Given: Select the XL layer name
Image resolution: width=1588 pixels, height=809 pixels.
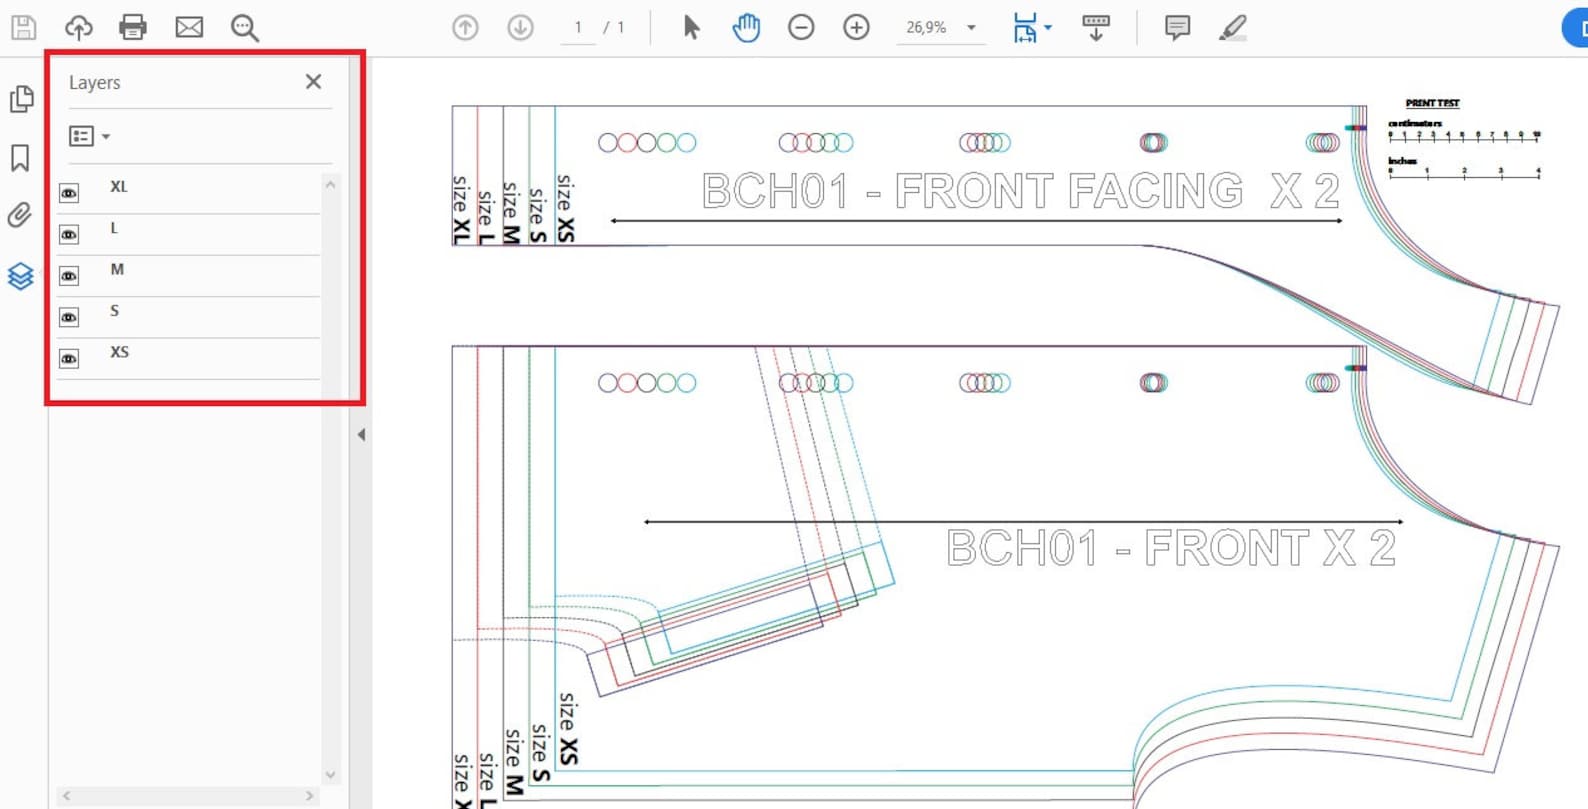Looking at the screenshot, I should [x=119, y=187].
